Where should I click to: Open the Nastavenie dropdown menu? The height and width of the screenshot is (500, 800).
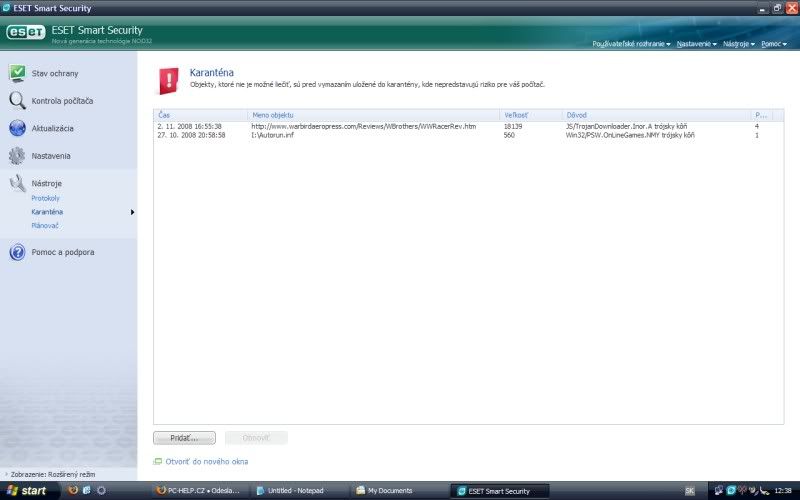pyautogui.click(x=696, y=44)
